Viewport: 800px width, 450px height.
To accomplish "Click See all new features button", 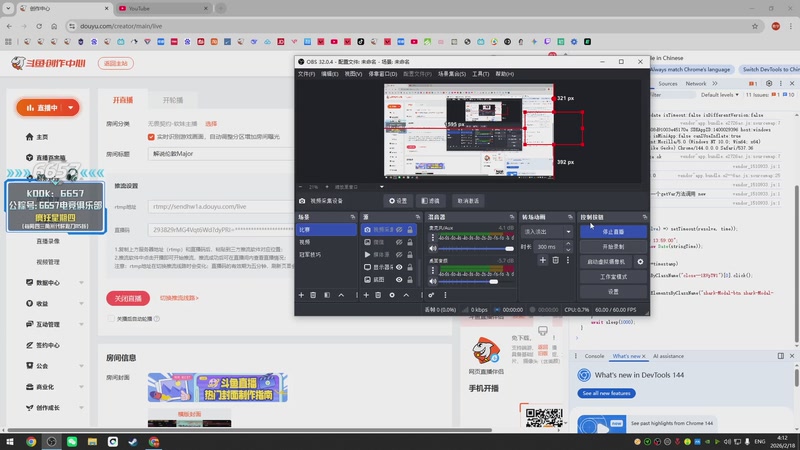I will click(606, 393).
